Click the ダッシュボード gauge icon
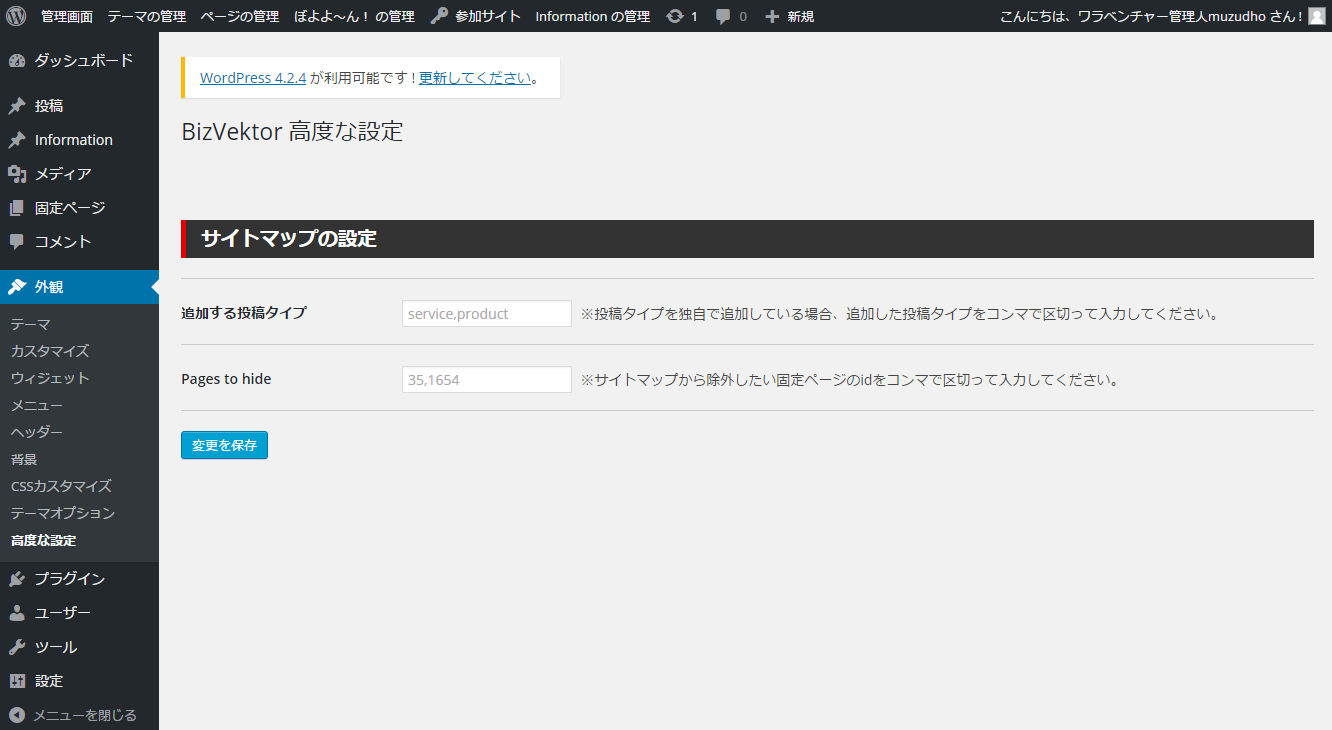The image size is (1332, 730). [17, 61]
